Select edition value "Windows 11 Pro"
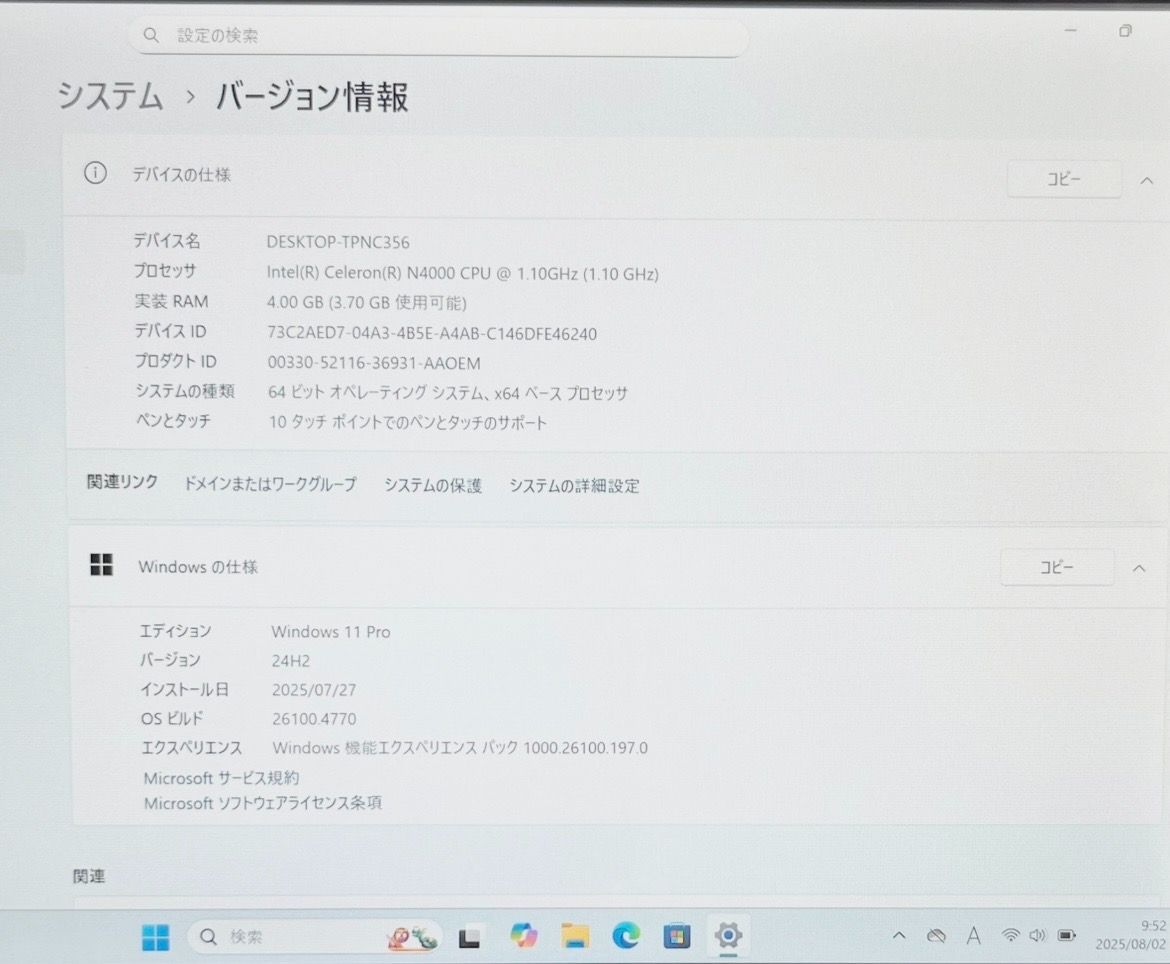This screenshot has height=964, width=1170. tap(331, 632)
